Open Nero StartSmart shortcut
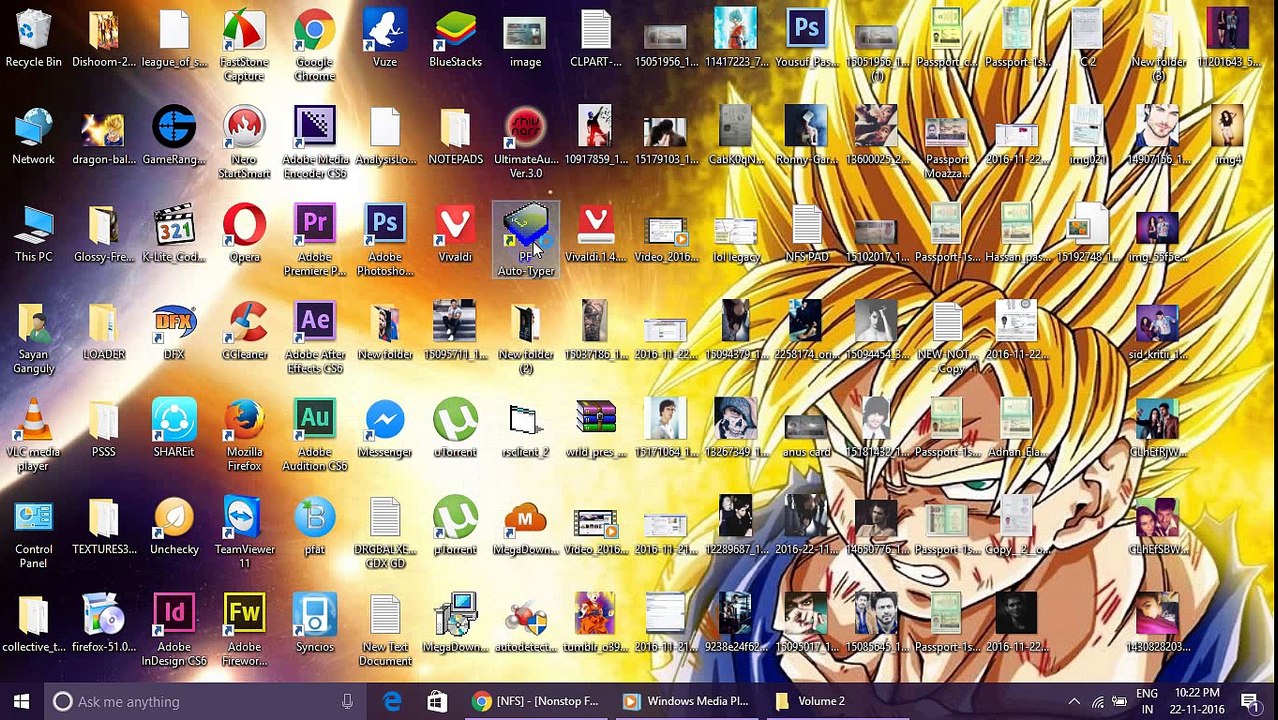This screenshot has width=1278, height=720. 244,143
